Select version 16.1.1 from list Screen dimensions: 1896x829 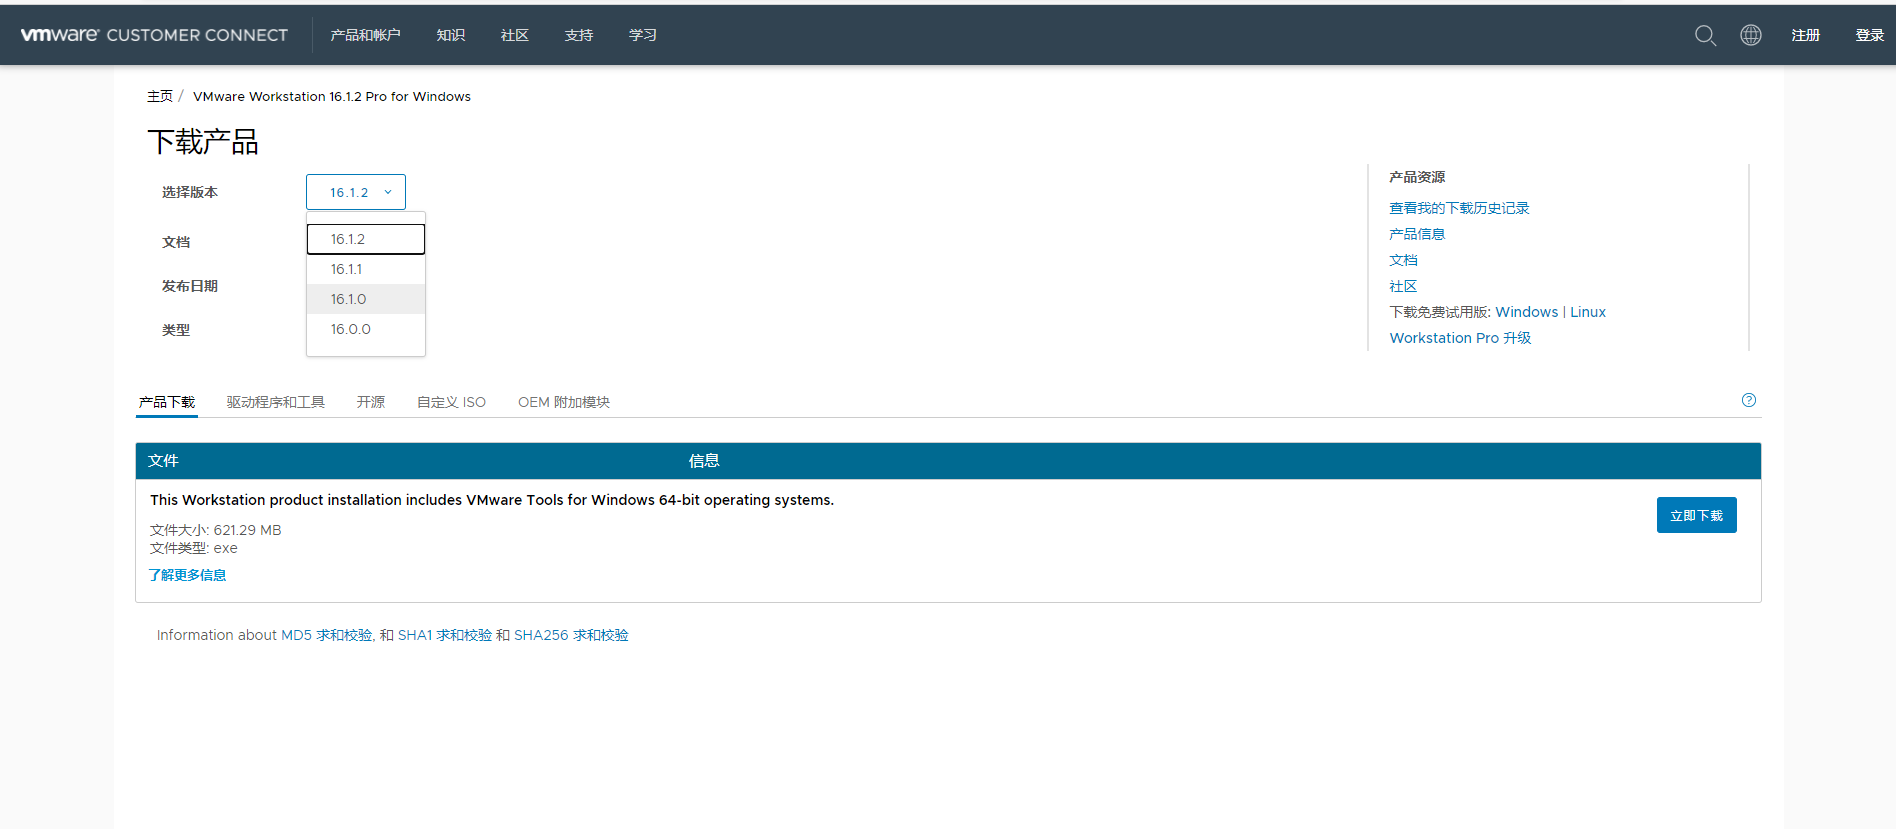point(366,269)
